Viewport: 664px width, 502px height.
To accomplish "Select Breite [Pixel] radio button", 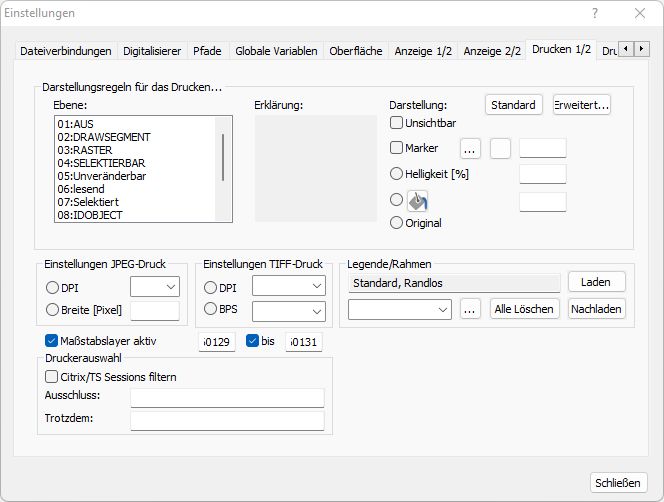I will 52,310.
